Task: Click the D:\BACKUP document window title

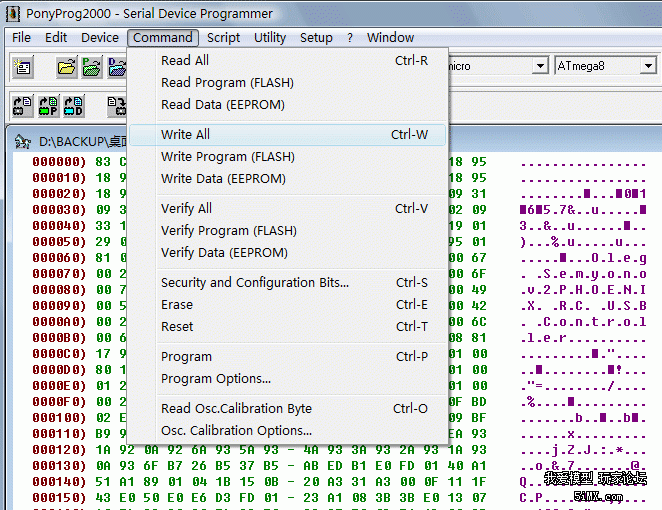Action: click(82, 141)
